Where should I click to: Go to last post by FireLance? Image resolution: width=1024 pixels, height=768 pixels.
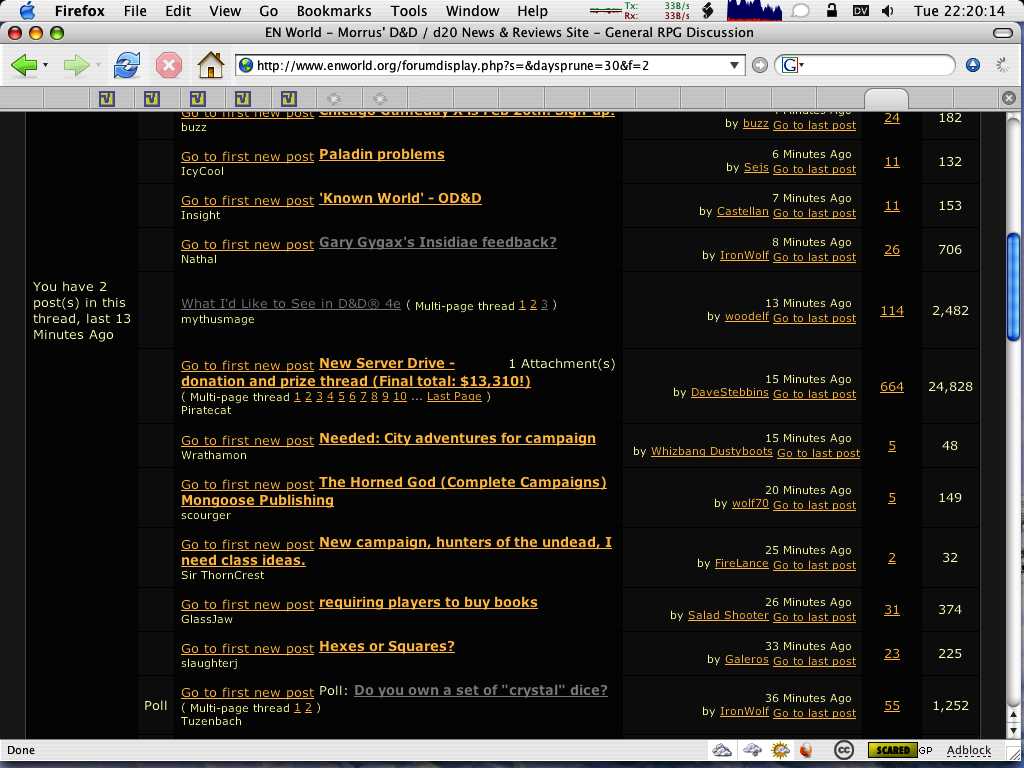pyautogui.click(x=814, y=566)
